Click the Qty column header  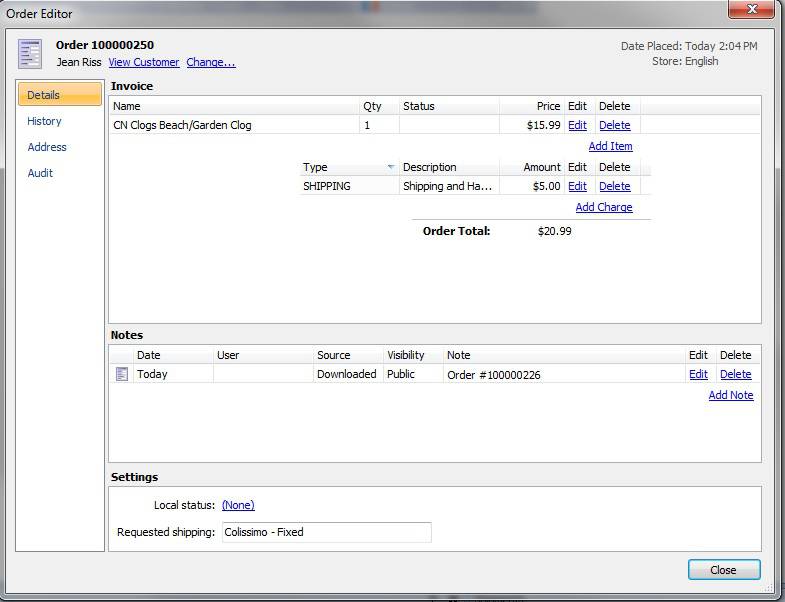(x=379, y=106)
